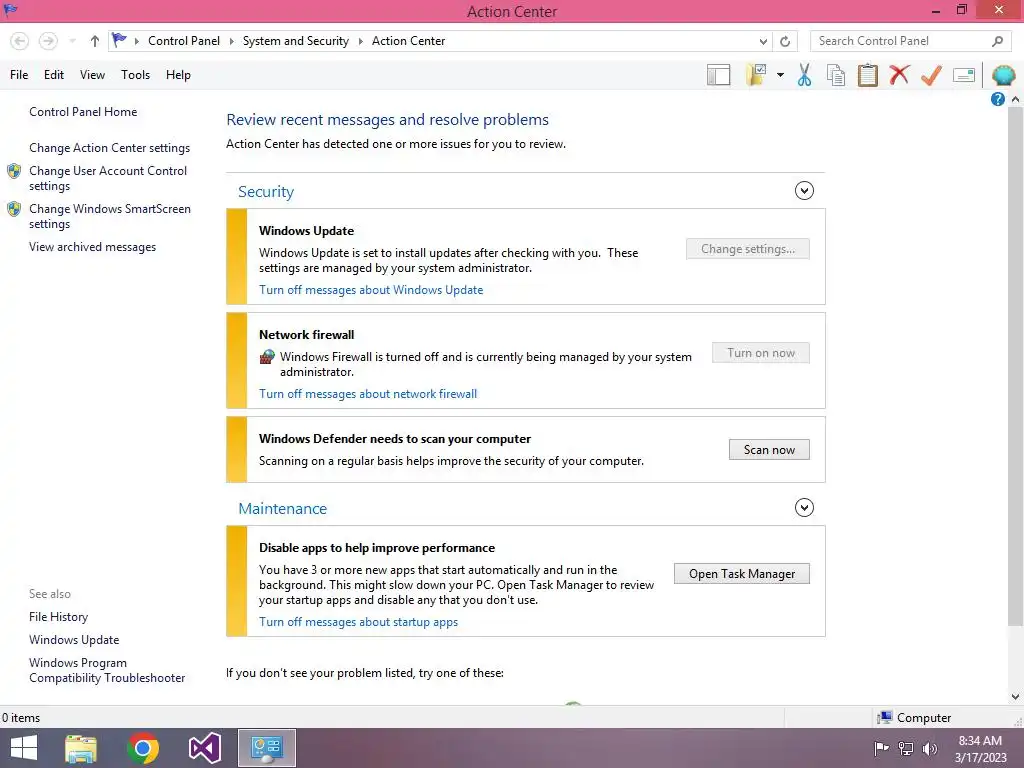Screen dimensions: 1024x768
Task: Click the clipboard Paste icon
Action: coord(867,75)
